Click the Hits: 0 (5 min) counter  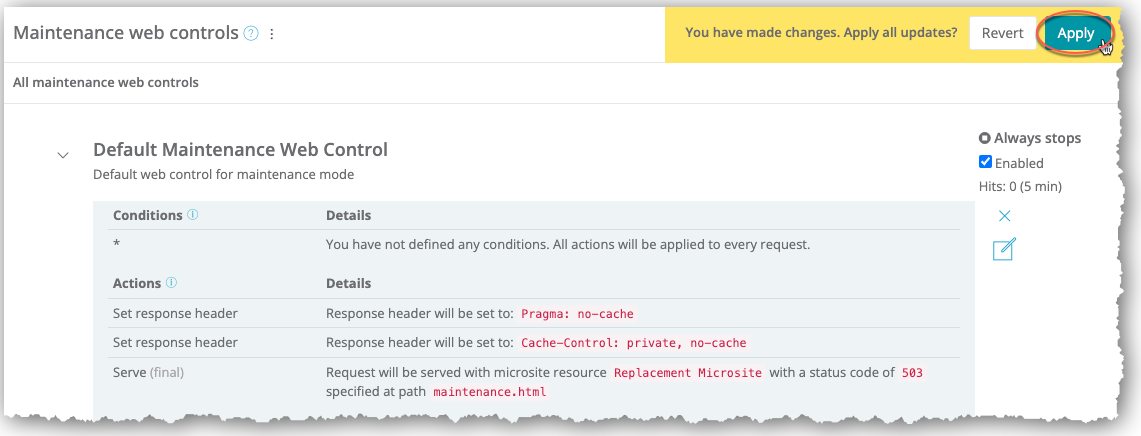pos(1020,186)
